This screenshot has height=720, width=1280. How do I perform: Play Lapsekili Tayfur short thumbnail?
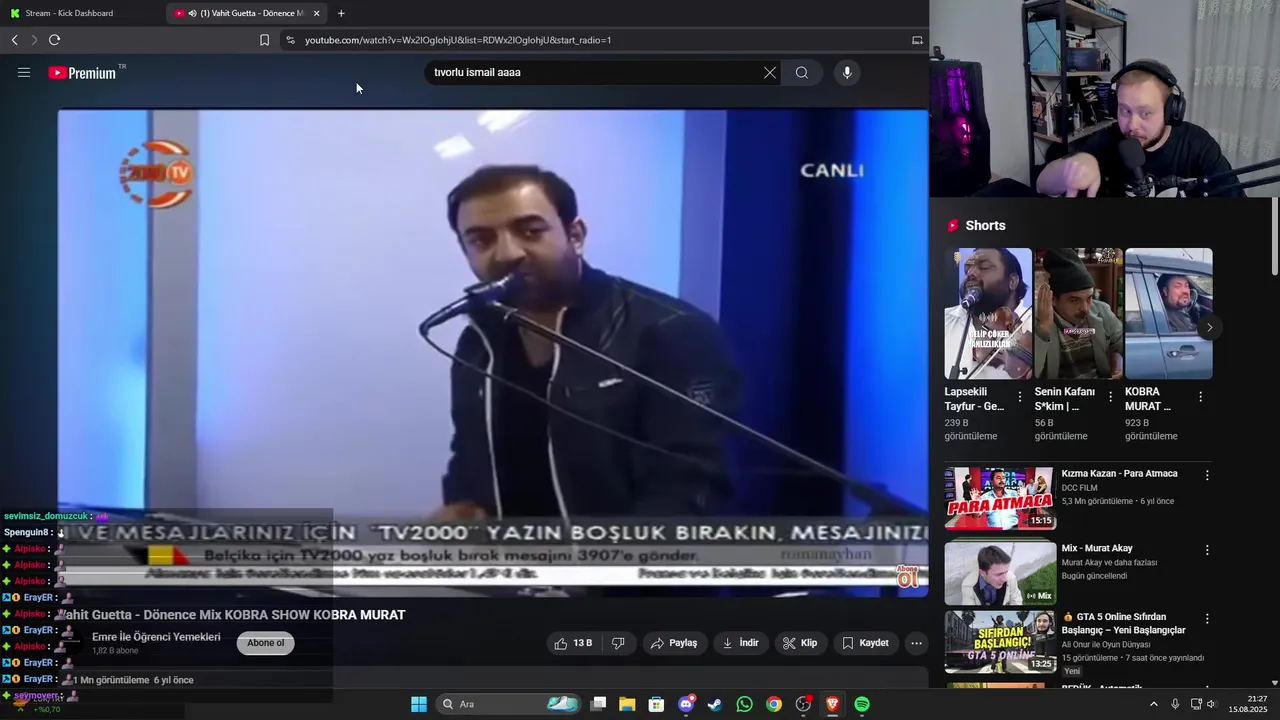pyautogui.click(x=988, y=314)
